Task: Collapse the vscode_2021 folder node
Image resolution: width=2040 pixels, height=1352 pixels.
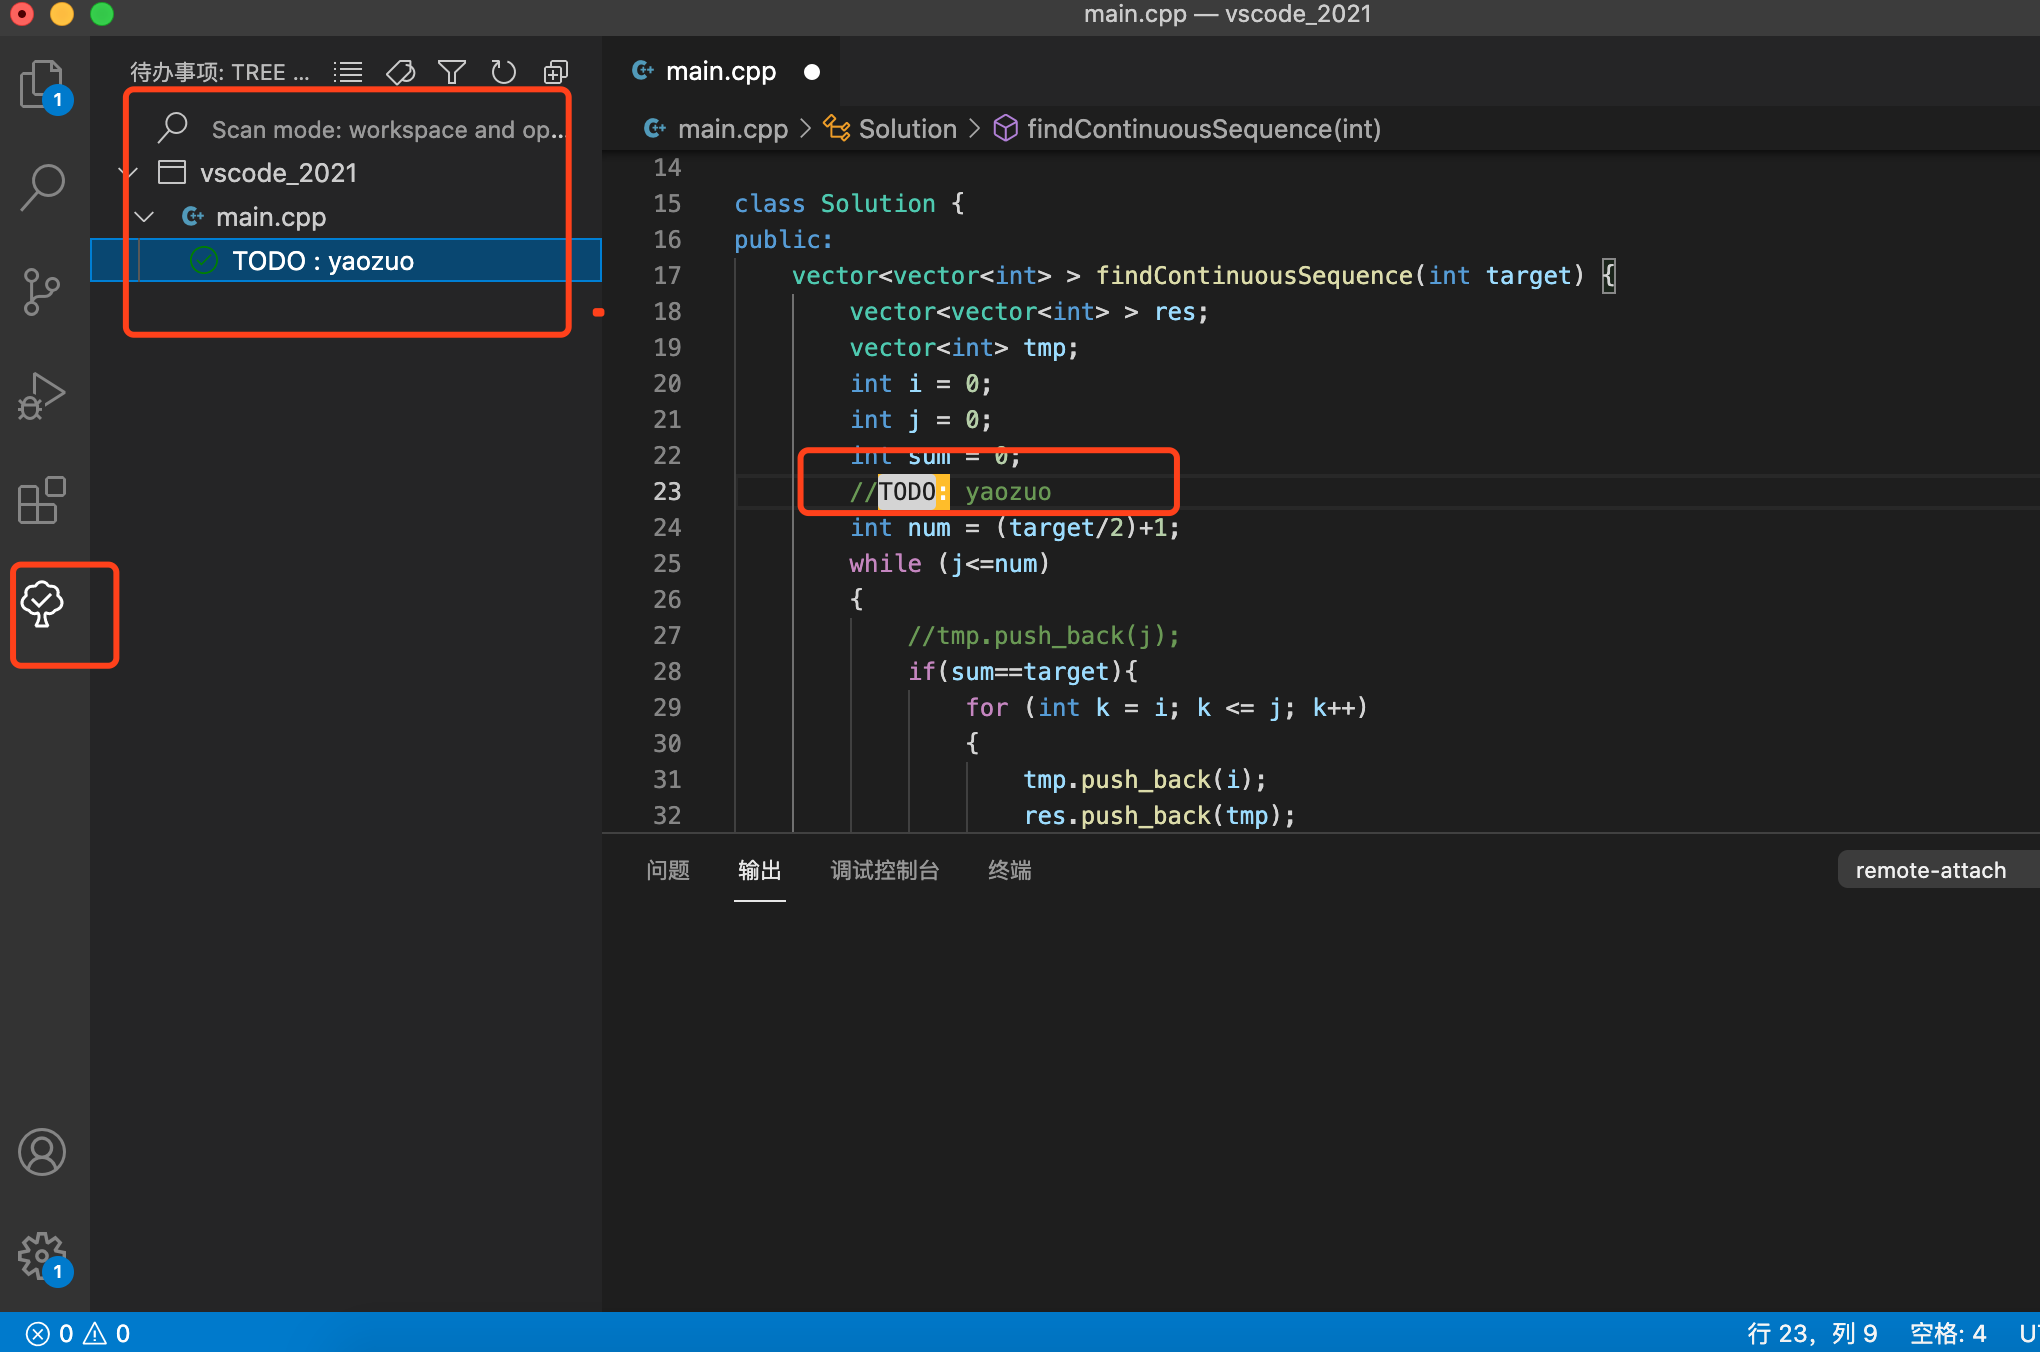Action: click(128, 173)
